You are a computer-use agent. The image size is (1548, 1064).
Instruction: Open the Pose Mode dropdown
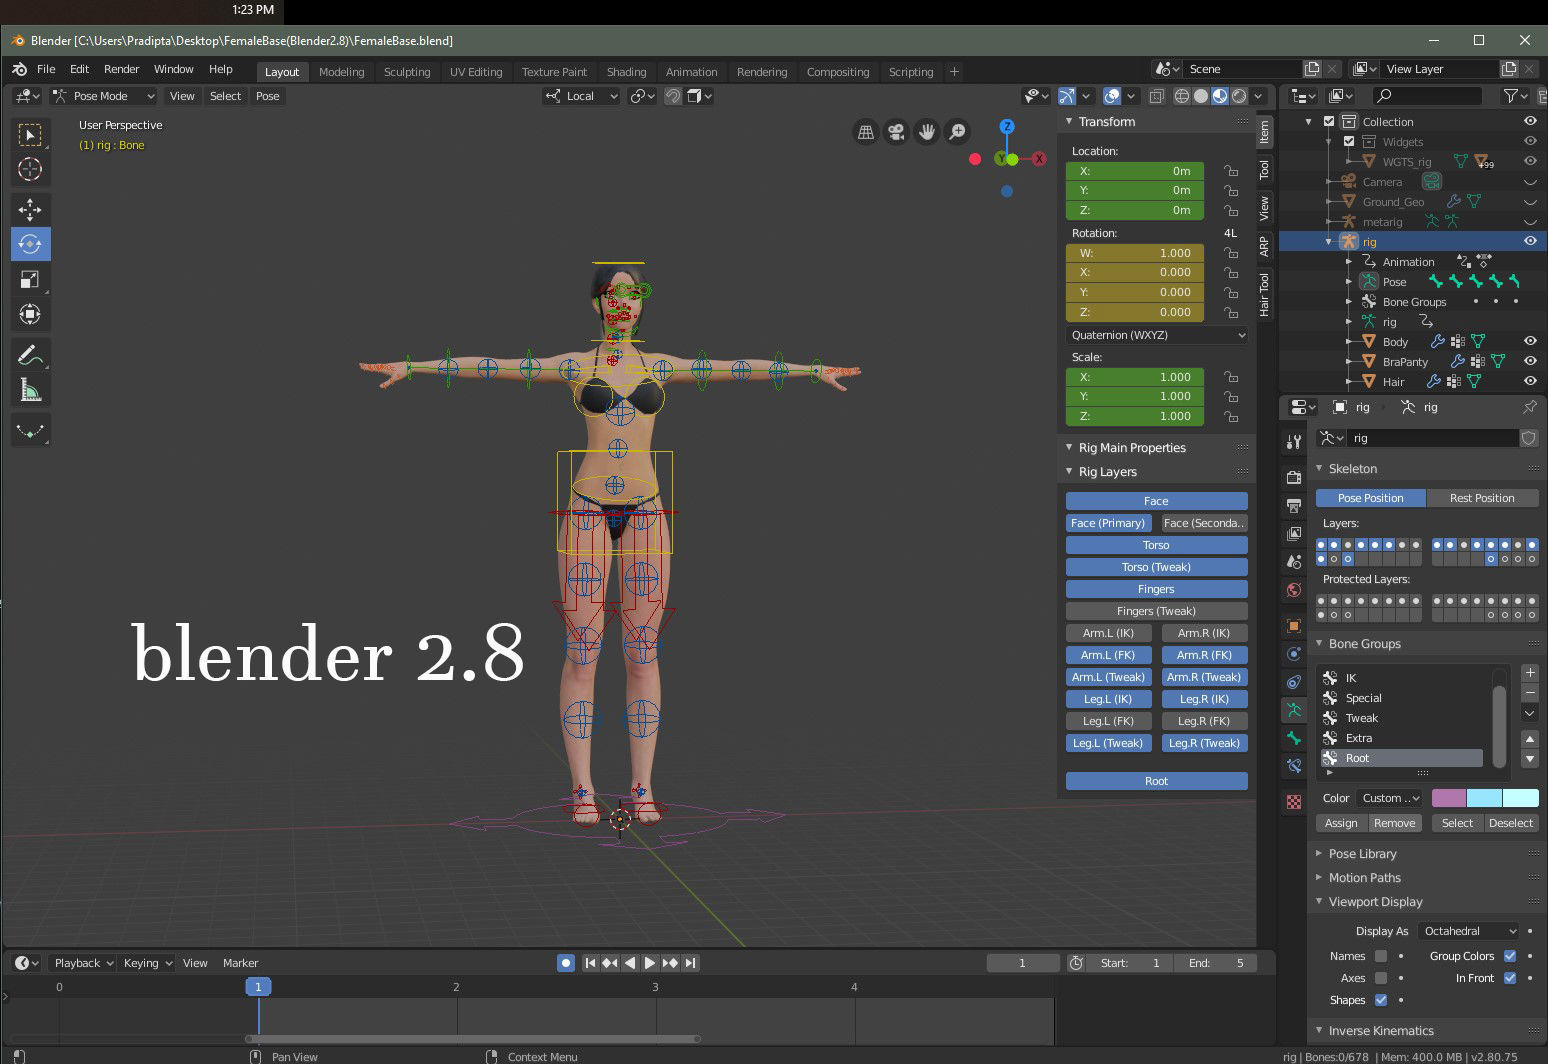(x=104, y=96)
